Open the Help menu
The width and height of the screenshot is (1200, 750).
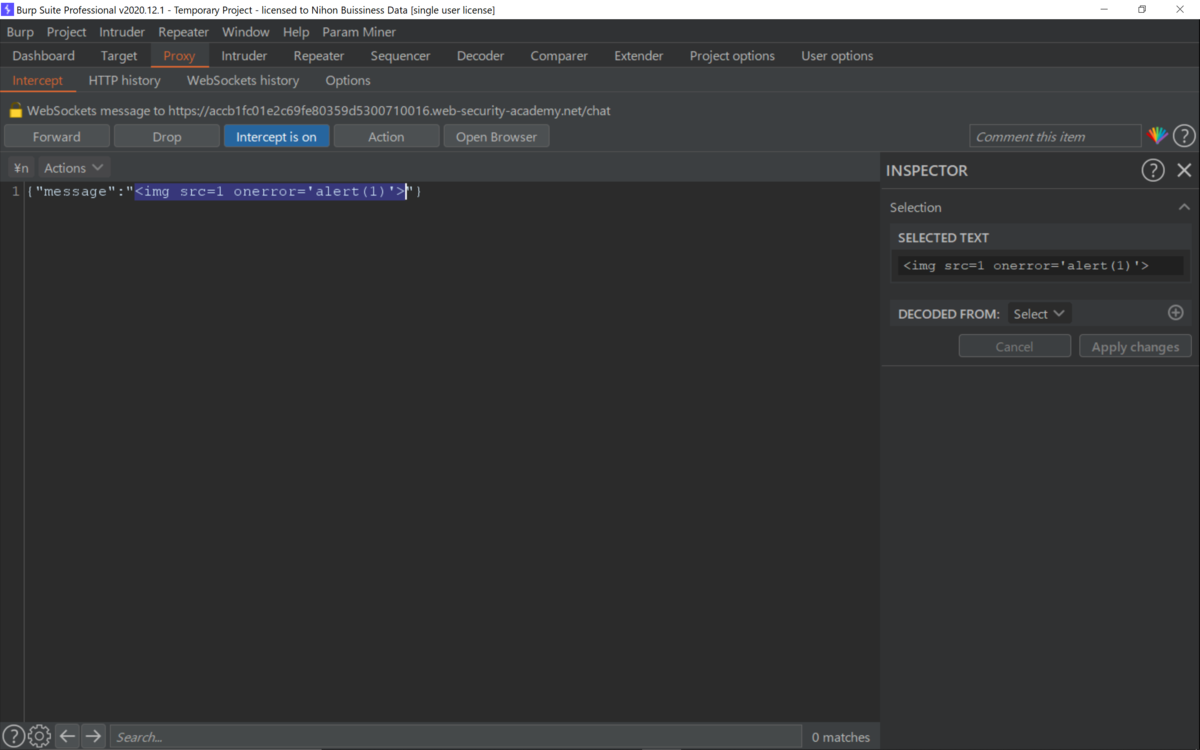pos(296,32)
